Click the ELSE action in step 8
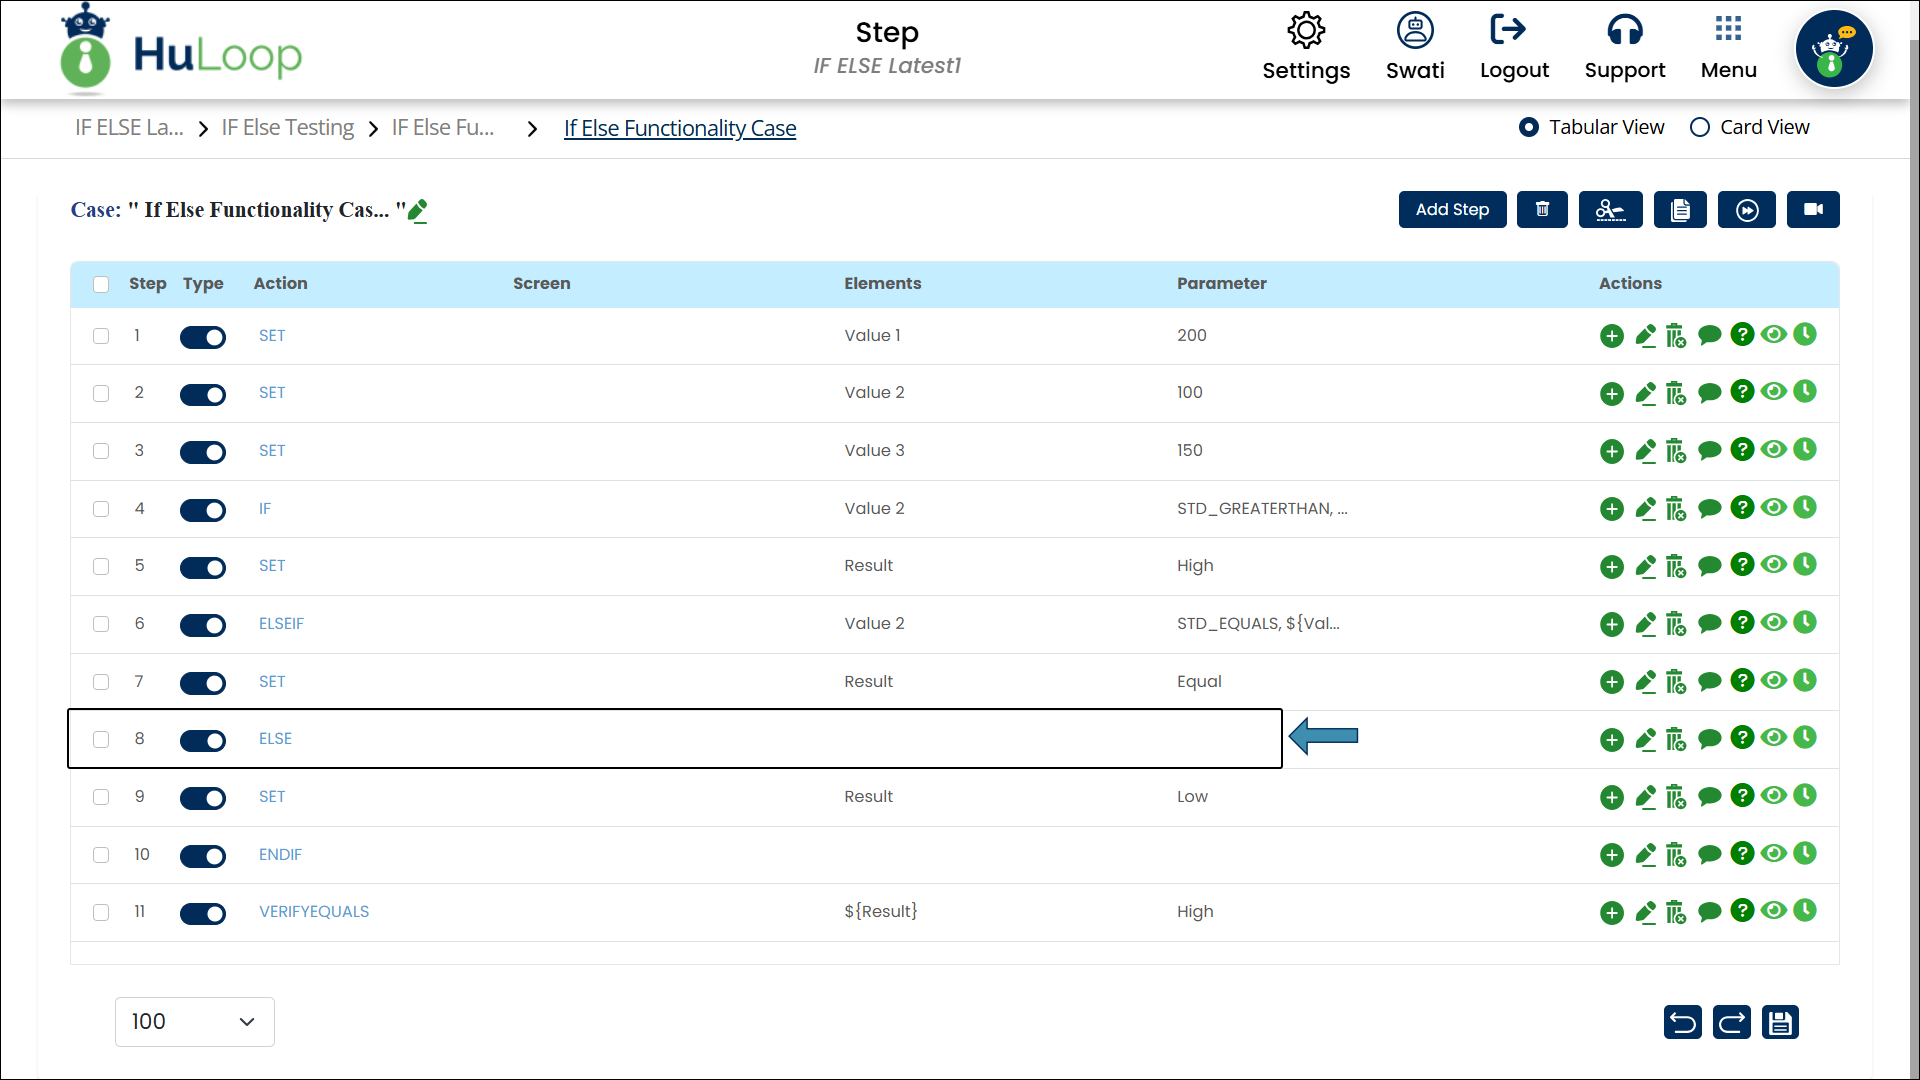Viewport: 1920px width, 1080px height. (275, 738)
